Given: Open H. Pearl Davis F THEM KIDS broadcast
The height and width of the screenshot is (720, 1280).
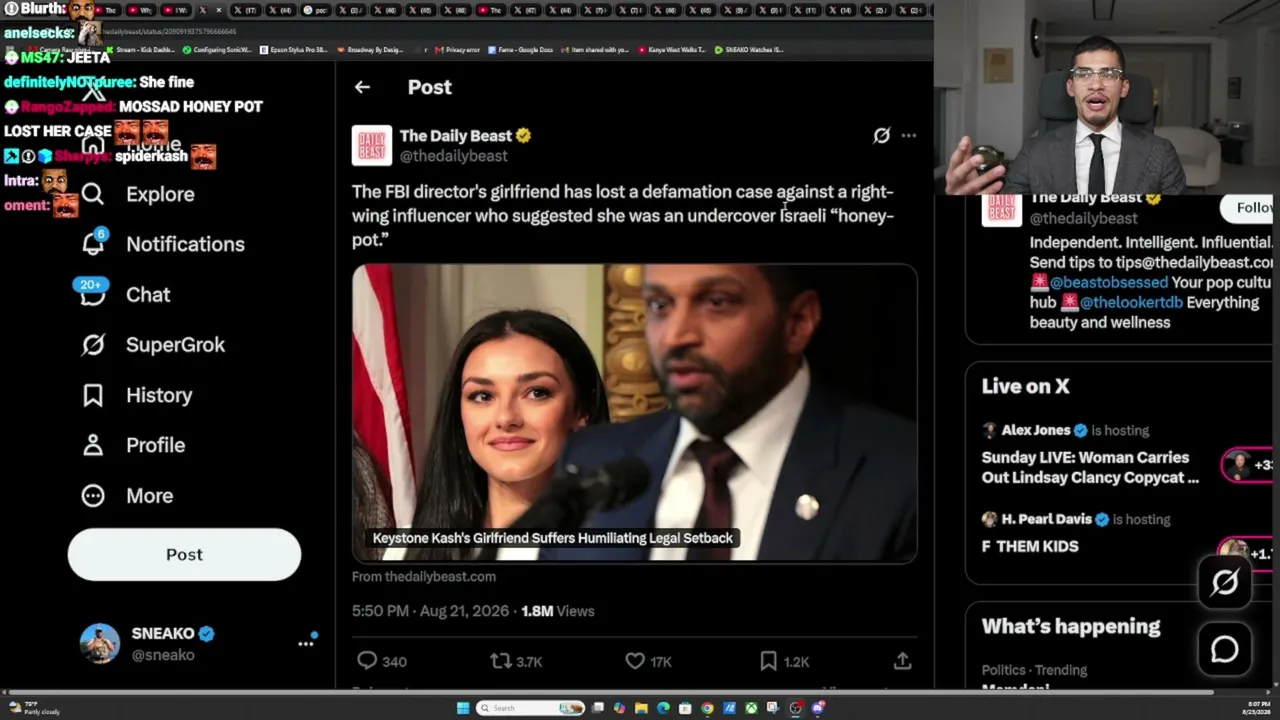Looking at the screenshot, I should tap(1030, 546).
